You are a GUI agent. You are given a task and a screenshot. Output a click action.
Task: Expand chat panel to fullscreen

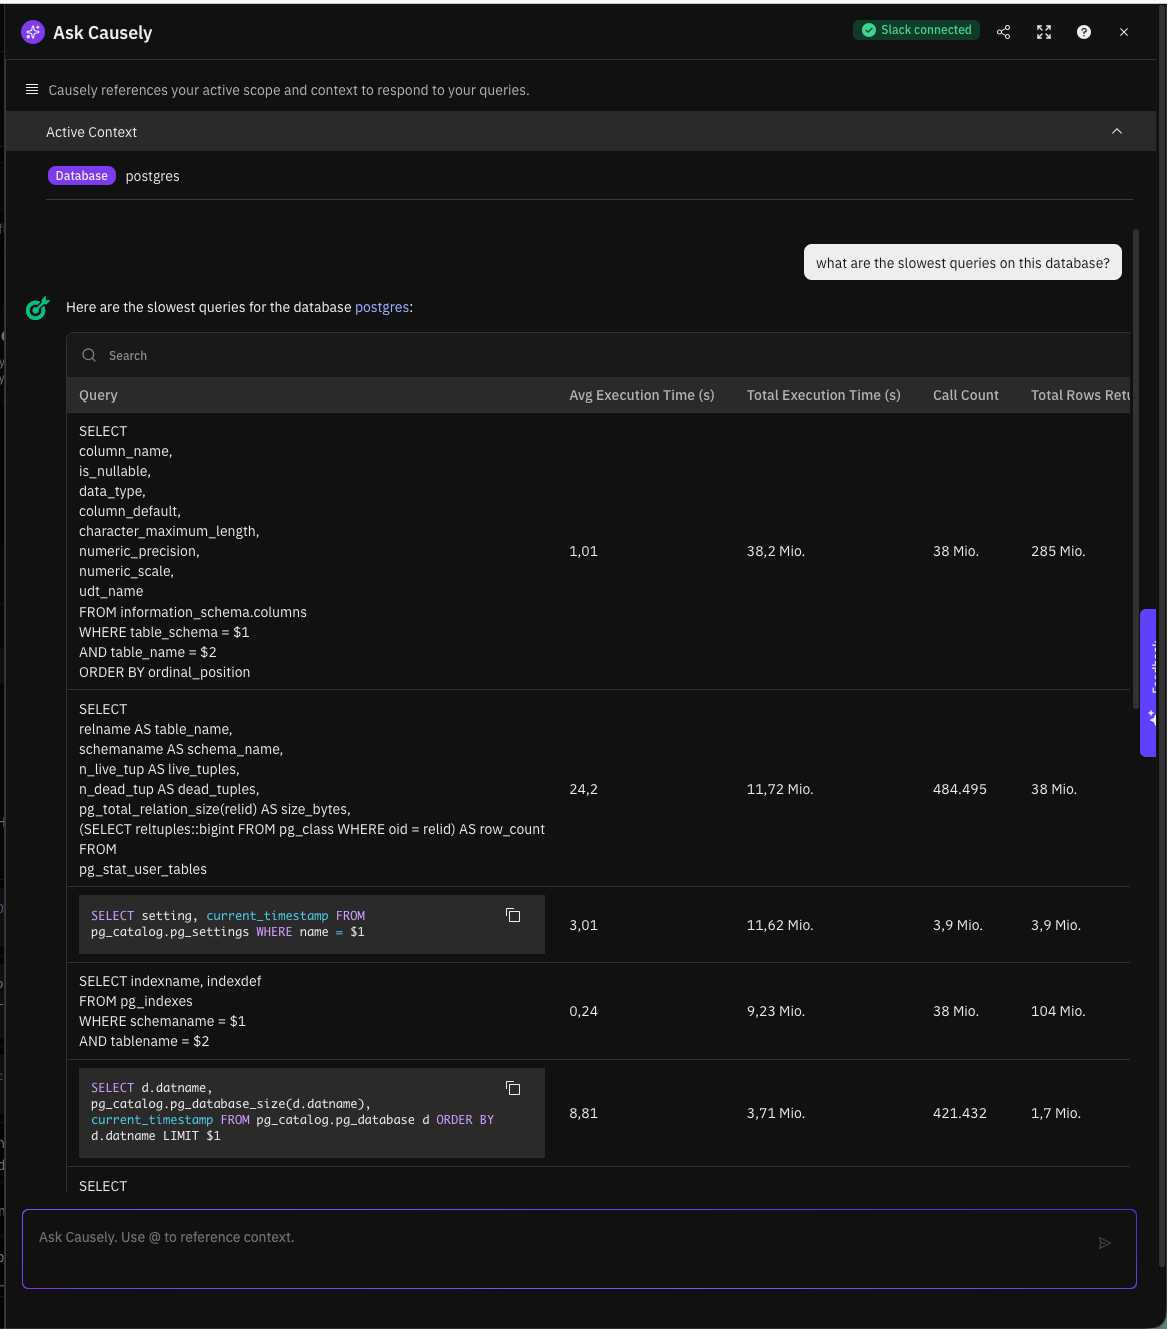pos(1044,32)
